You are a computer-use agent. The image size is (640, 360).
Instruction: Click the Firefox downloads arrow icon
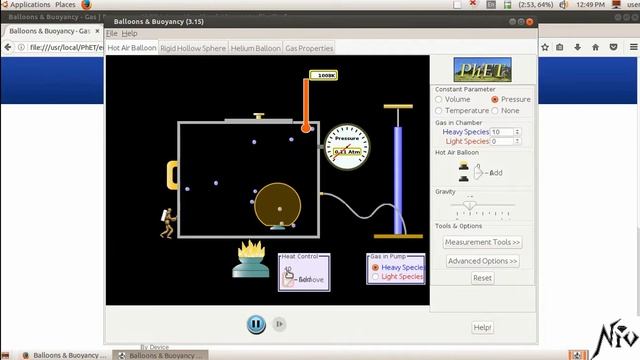coord(578,47)
